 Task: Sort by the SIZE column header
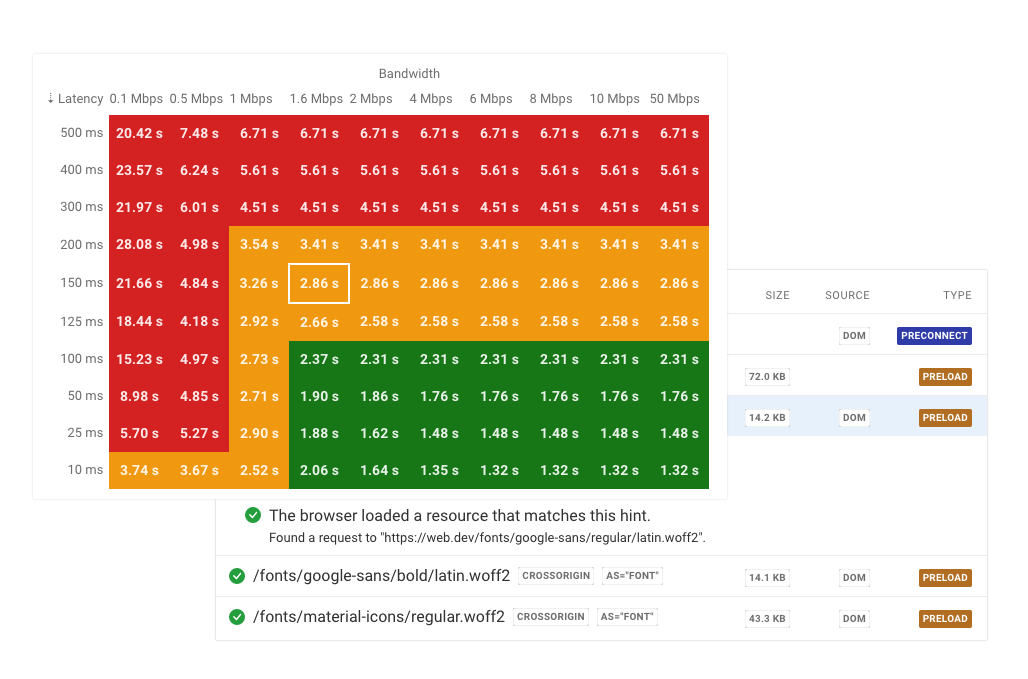pos(777,295)
